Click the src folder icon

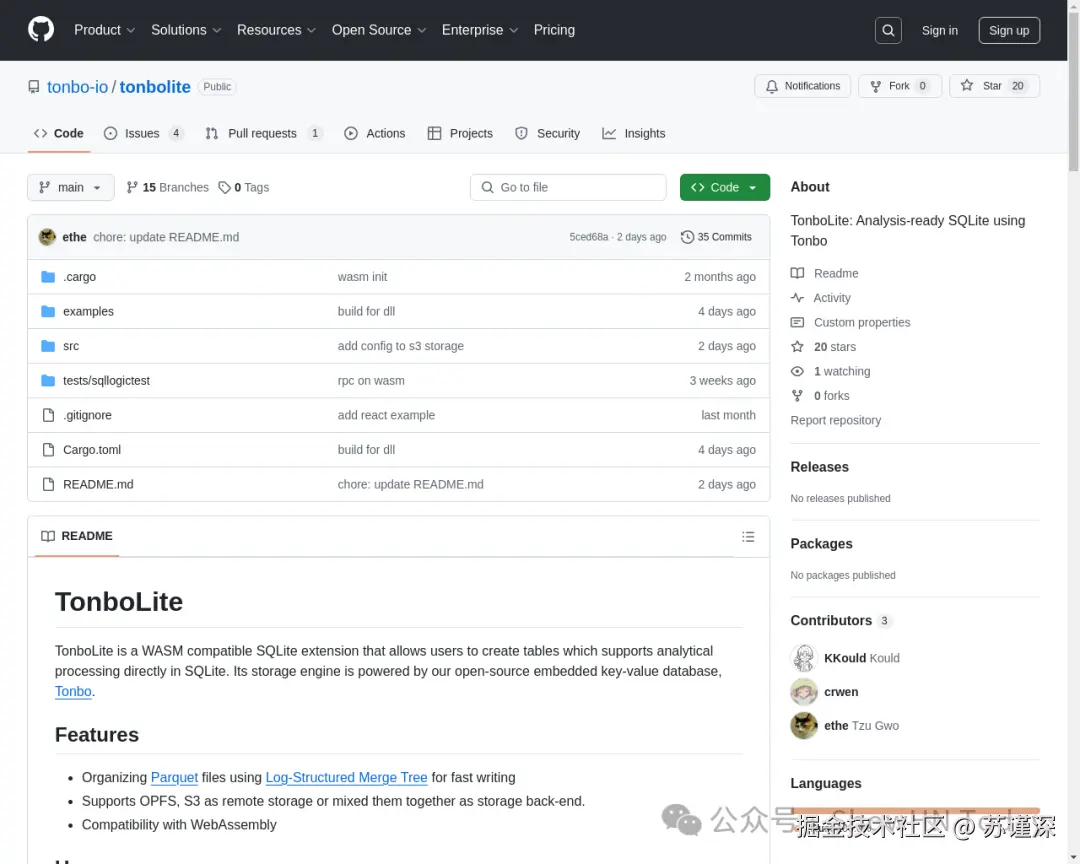pyautogui.click(x=48, y=346)
